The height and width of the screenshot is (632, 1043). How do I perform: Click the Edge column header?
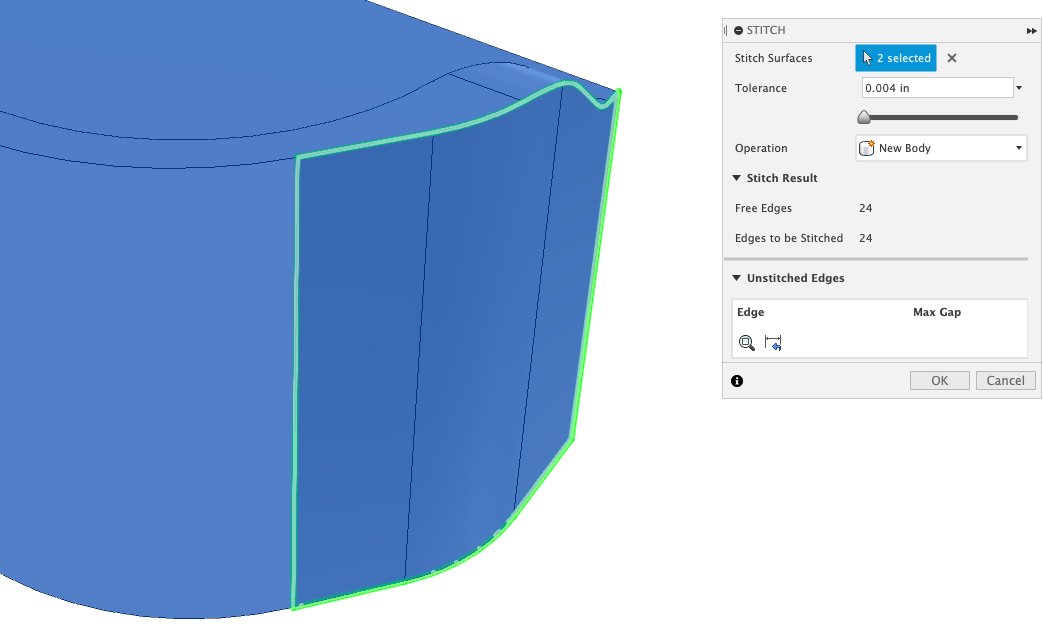click(x=750, y=312)
